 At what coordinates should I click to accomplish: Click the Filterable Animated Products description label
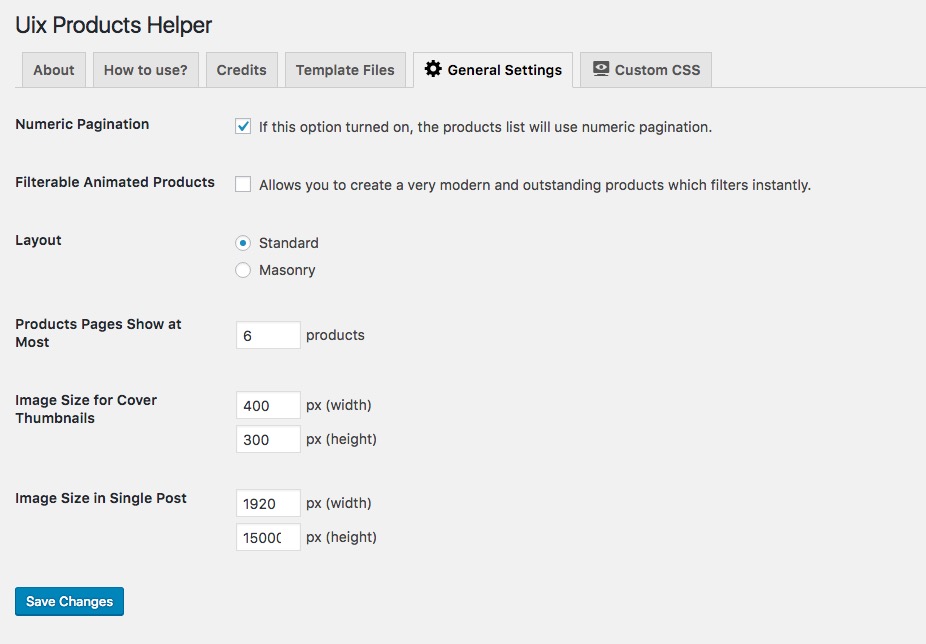(534, 185)
